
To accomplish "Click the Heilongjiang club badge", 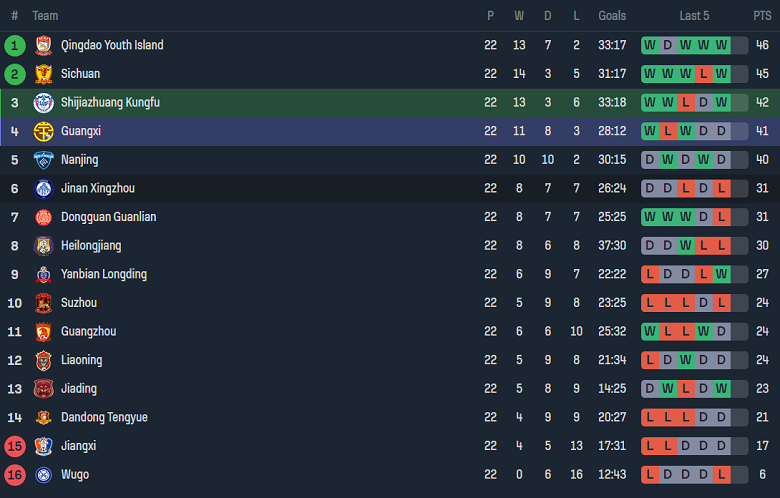I will tap(43, 246).
